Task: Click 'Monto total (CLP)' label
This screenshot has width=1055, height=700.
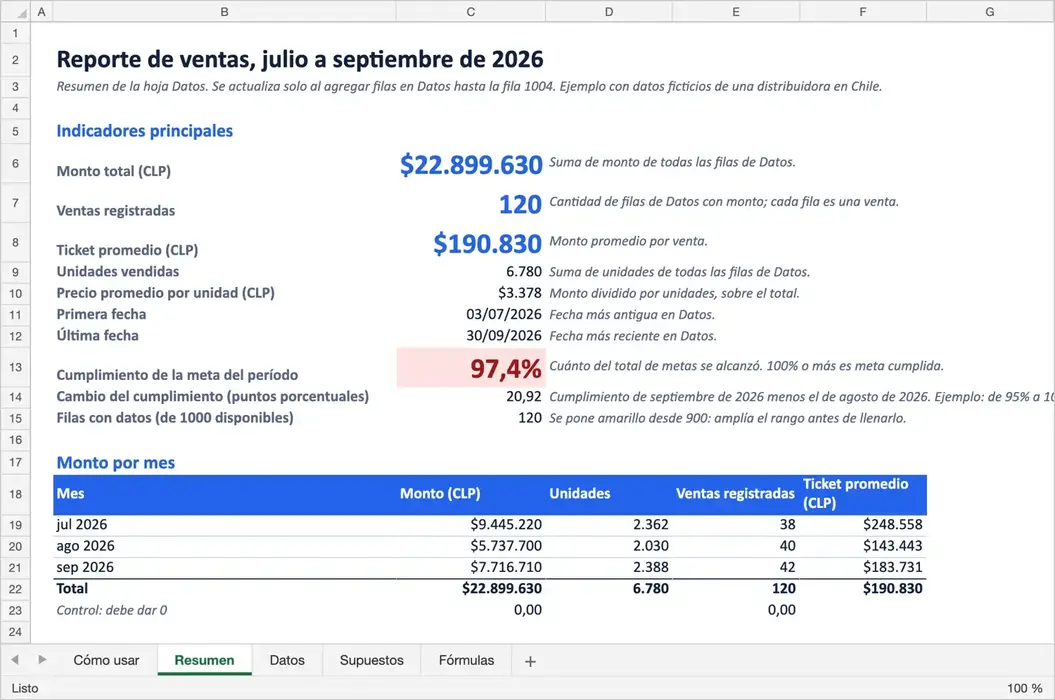Action: 114,171
